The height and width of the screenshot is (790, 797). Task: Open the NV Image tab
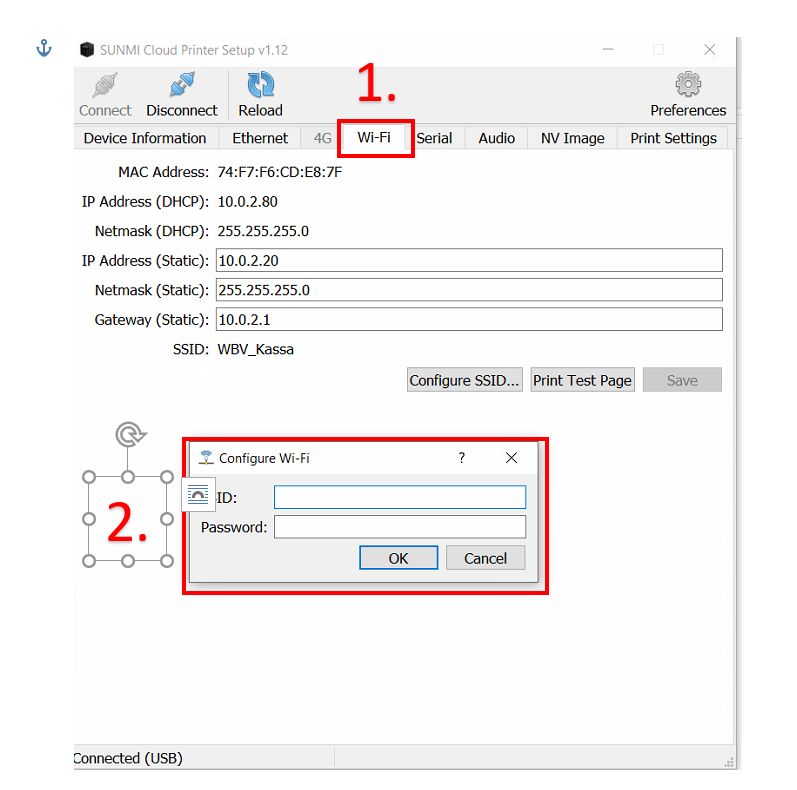(572, 138)
